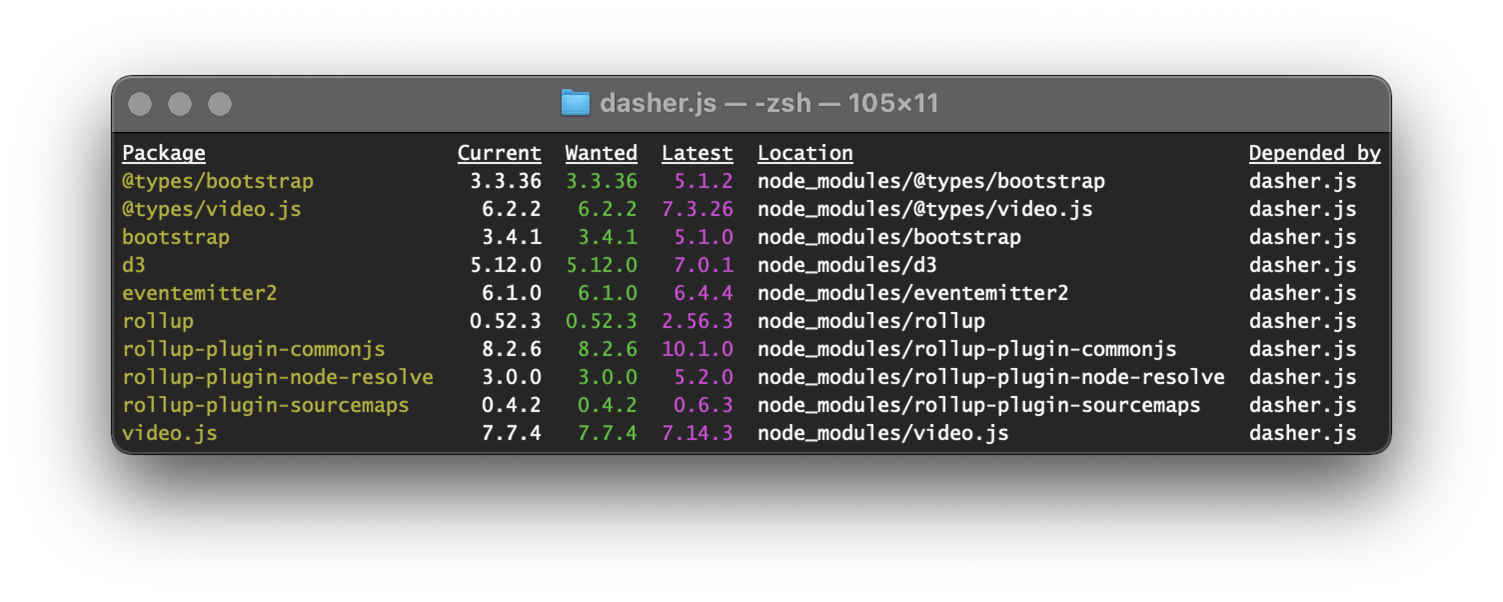Click the latest version 2.56.3 for rollup
The image size is (1503, 602).
(697, 321)
